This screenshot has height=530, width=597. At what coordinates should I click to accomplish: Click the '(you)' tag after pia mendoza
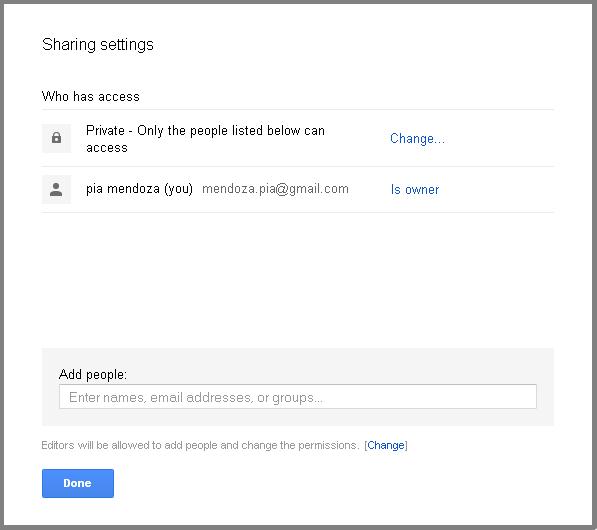click(x=179, y=189)
